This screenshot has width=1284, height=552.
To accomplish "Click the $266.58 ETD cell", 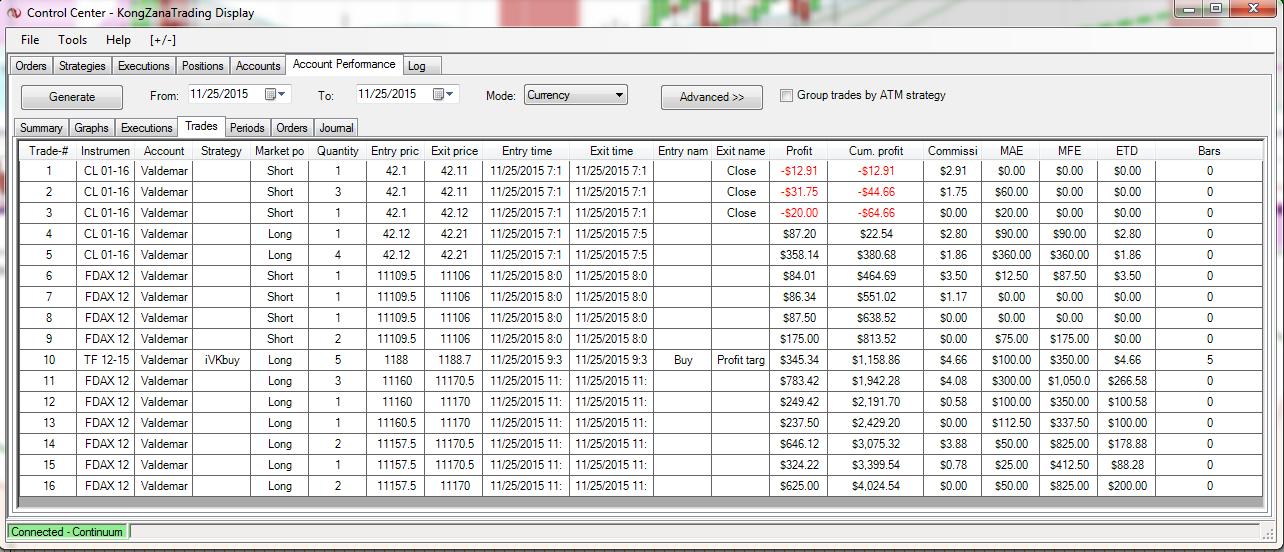I will (1126, 381).
